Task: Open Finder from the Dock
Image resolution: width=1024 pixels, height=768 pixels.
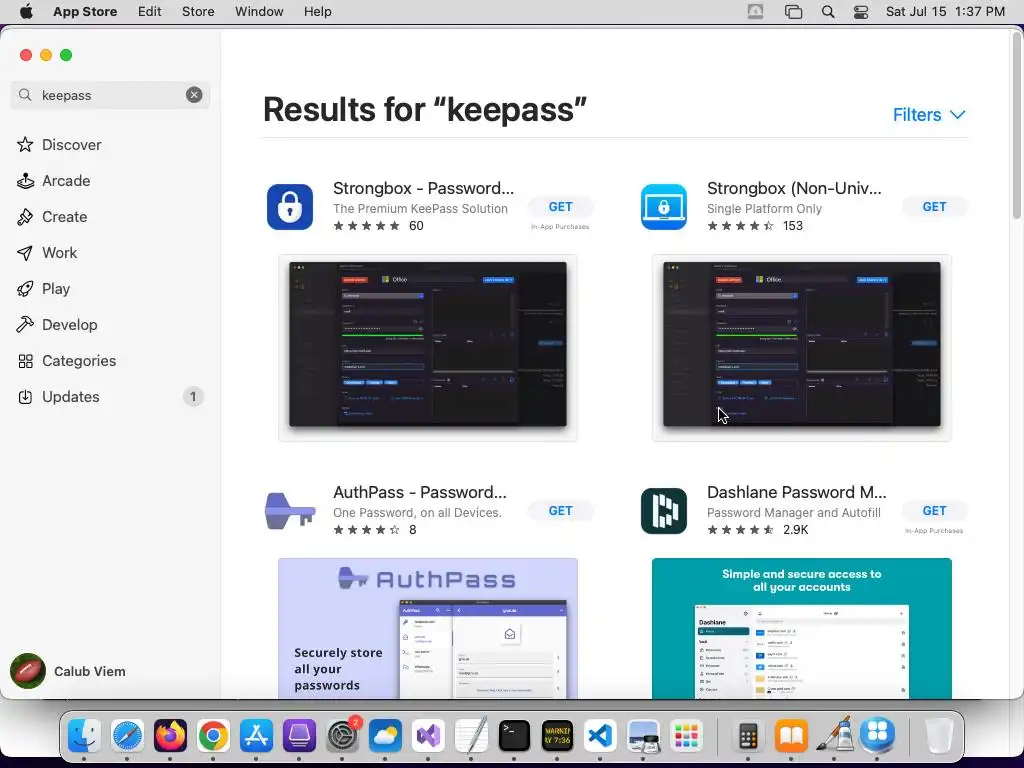Action: pos(84,736)
